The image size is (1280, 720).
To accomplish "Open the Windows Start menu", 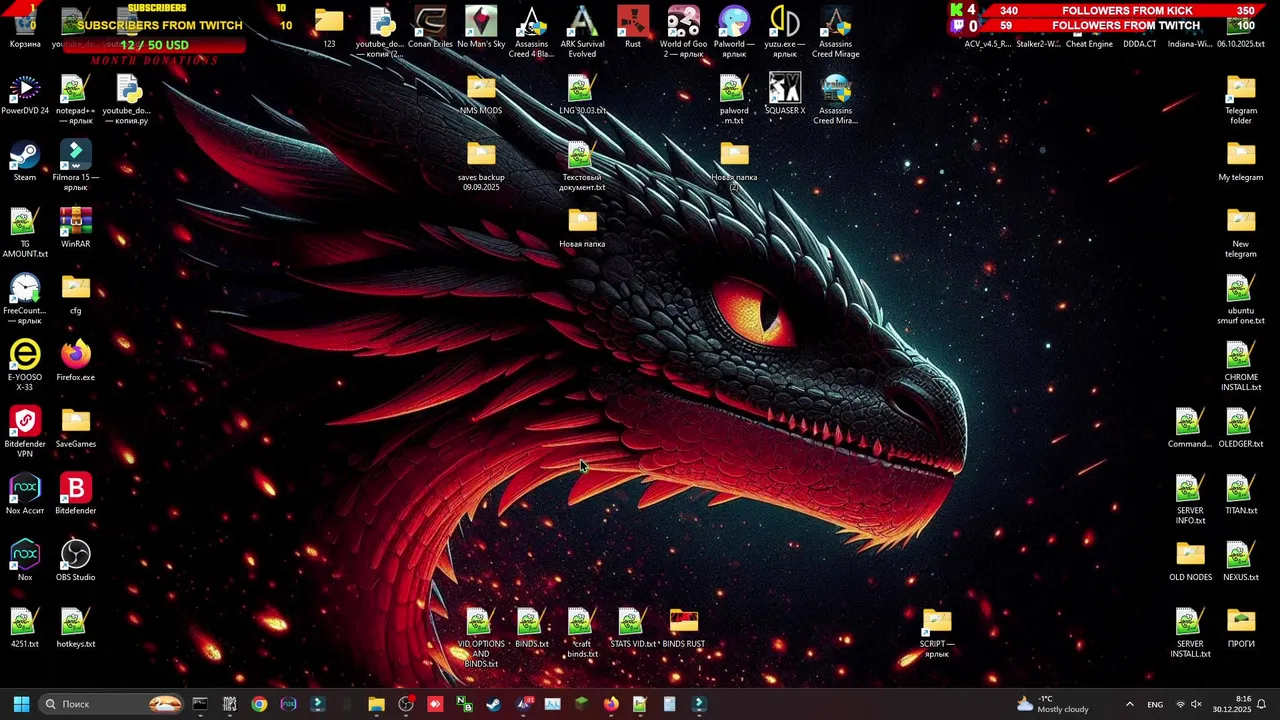I will coord(21,704).
